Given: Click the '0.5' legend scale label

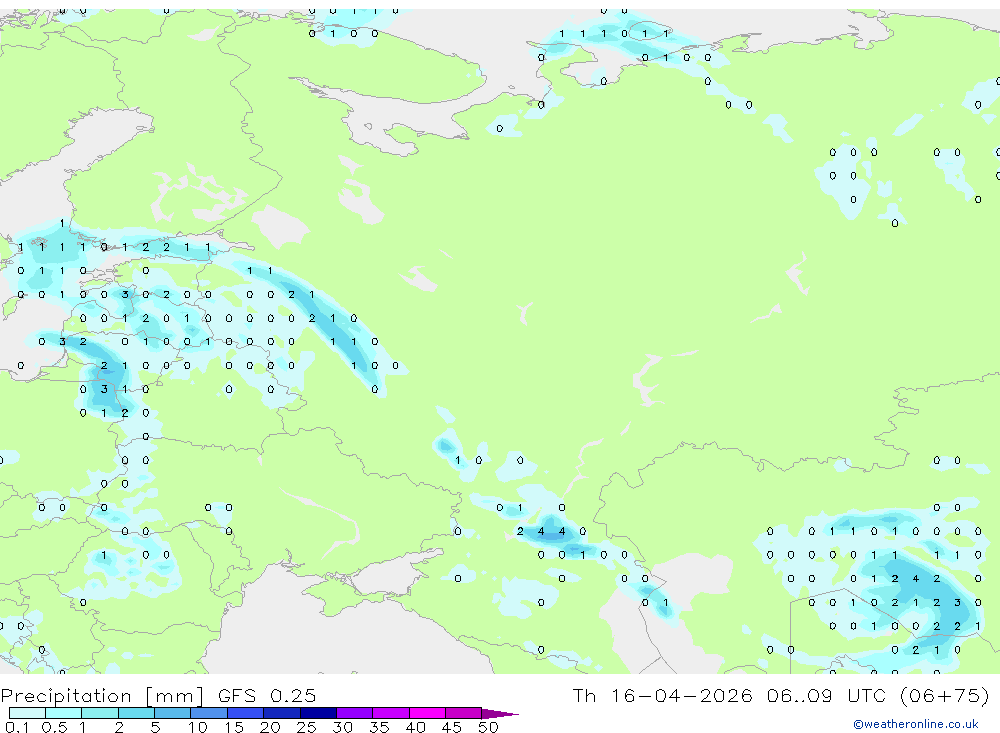Looking at the screenshot, I should tap(54, 727).
